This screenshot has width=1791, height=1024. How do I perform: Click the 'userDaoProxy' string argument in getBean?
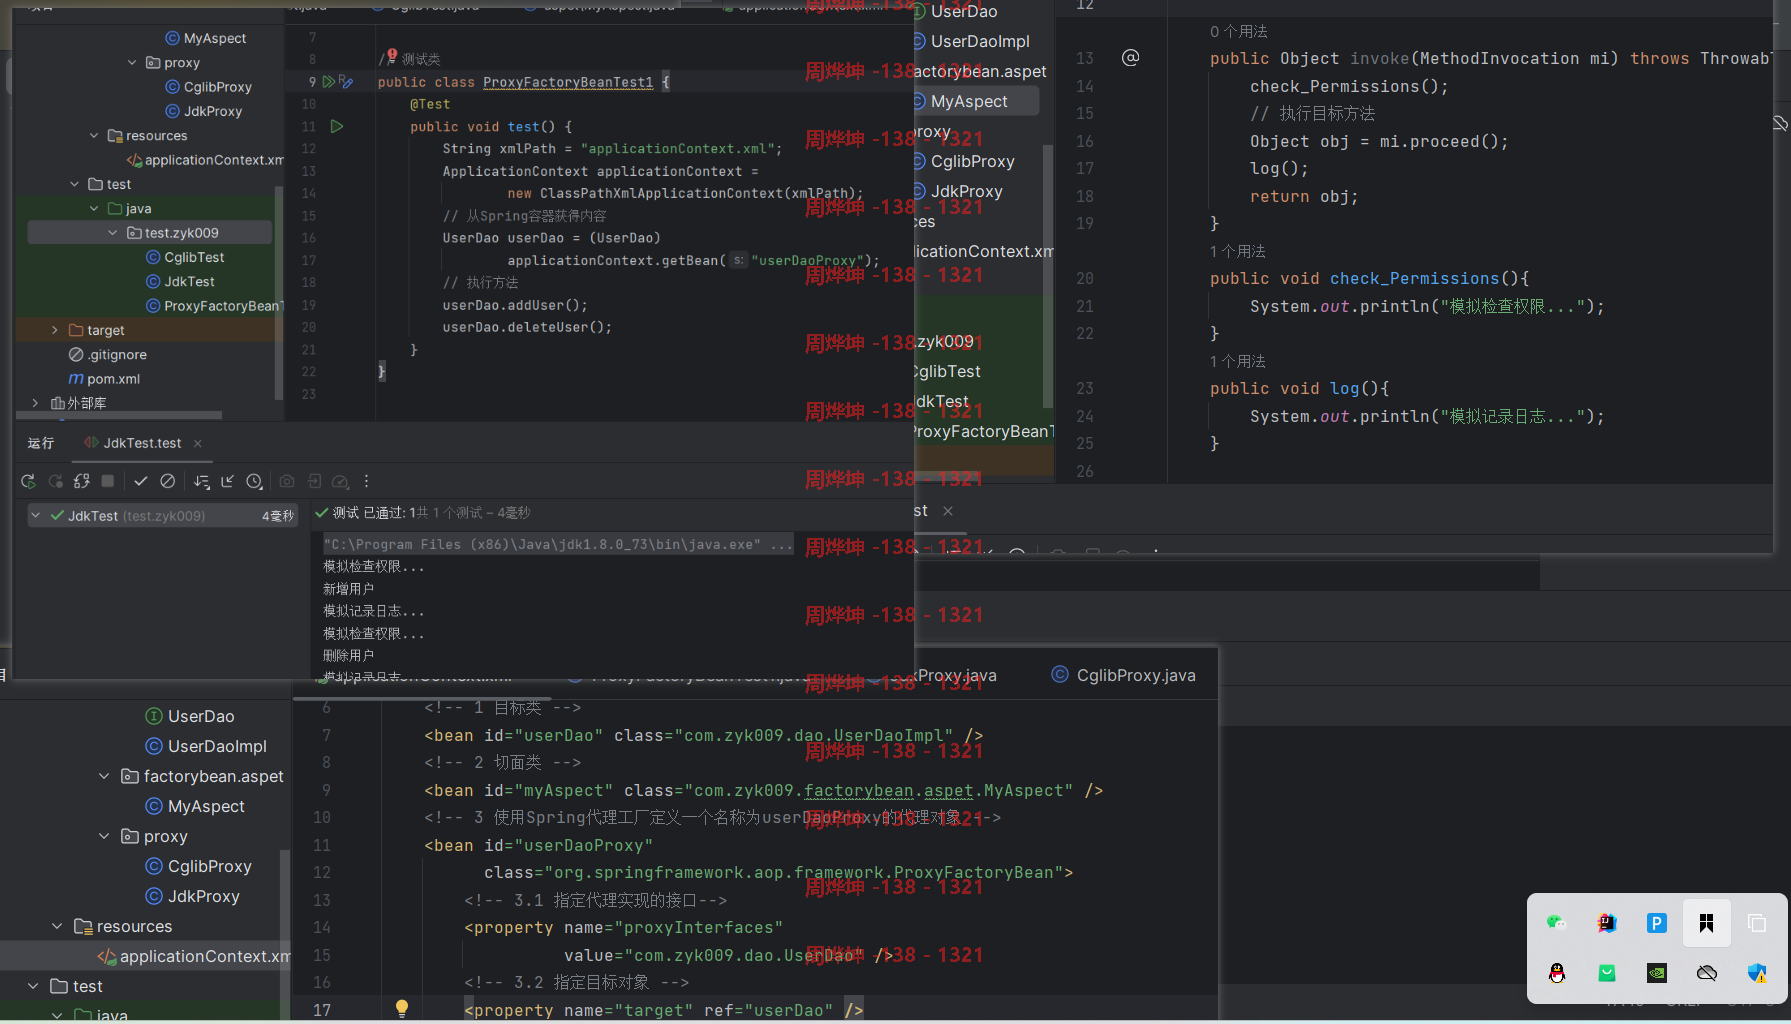pos(815,261)
